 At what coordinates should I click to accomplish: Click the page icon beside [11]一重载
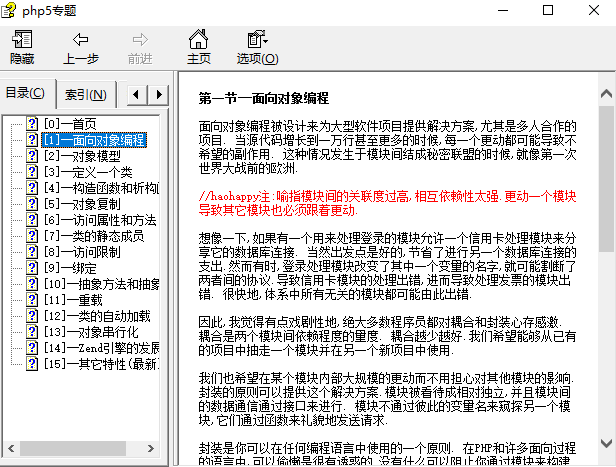[x=33, y=300]
